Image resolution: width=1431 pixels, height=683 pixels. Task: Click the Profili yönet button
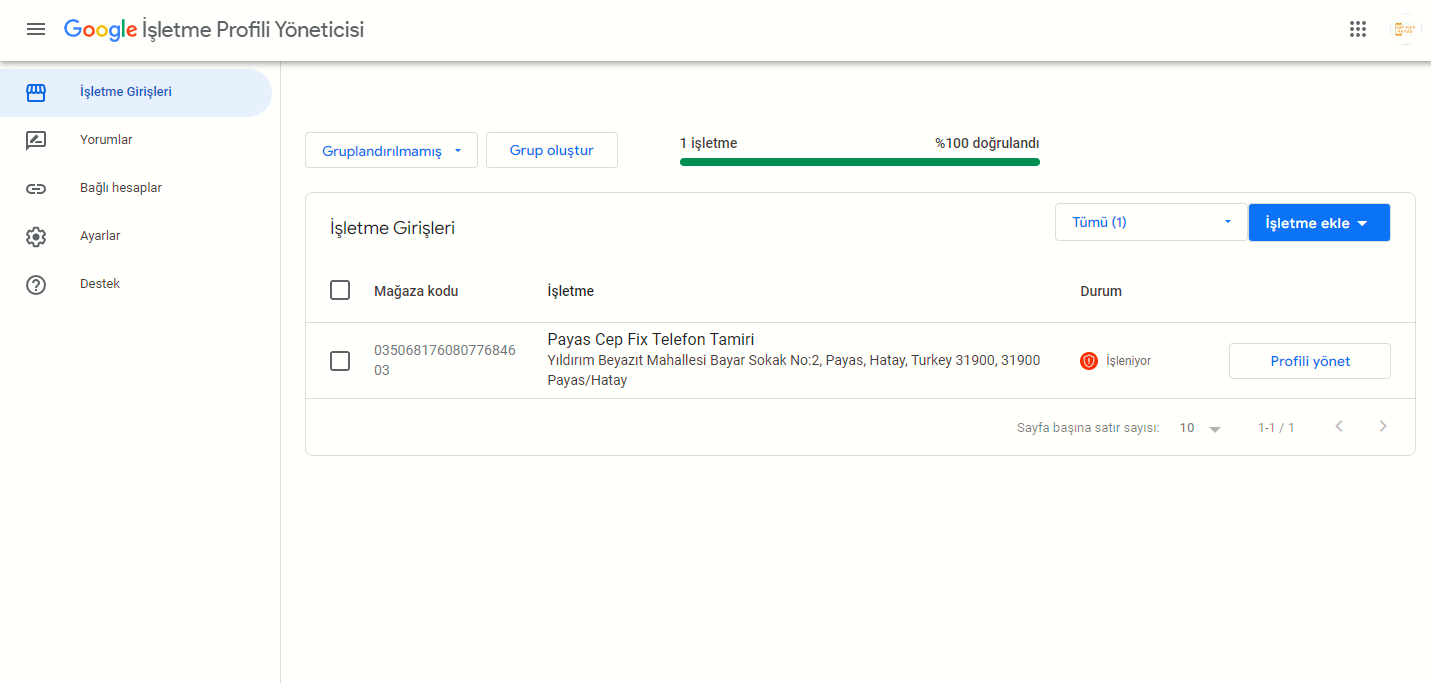tap(1310, 361)
